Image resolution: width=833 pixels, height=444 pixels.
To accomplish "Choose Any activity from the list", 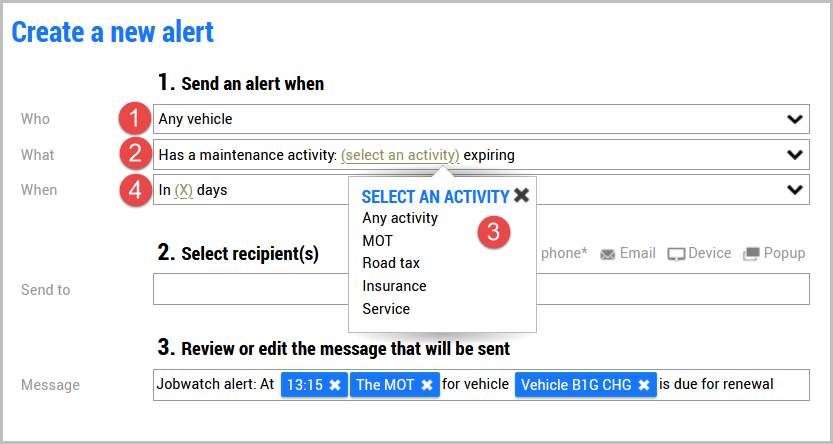I will (x=400, y=218).
